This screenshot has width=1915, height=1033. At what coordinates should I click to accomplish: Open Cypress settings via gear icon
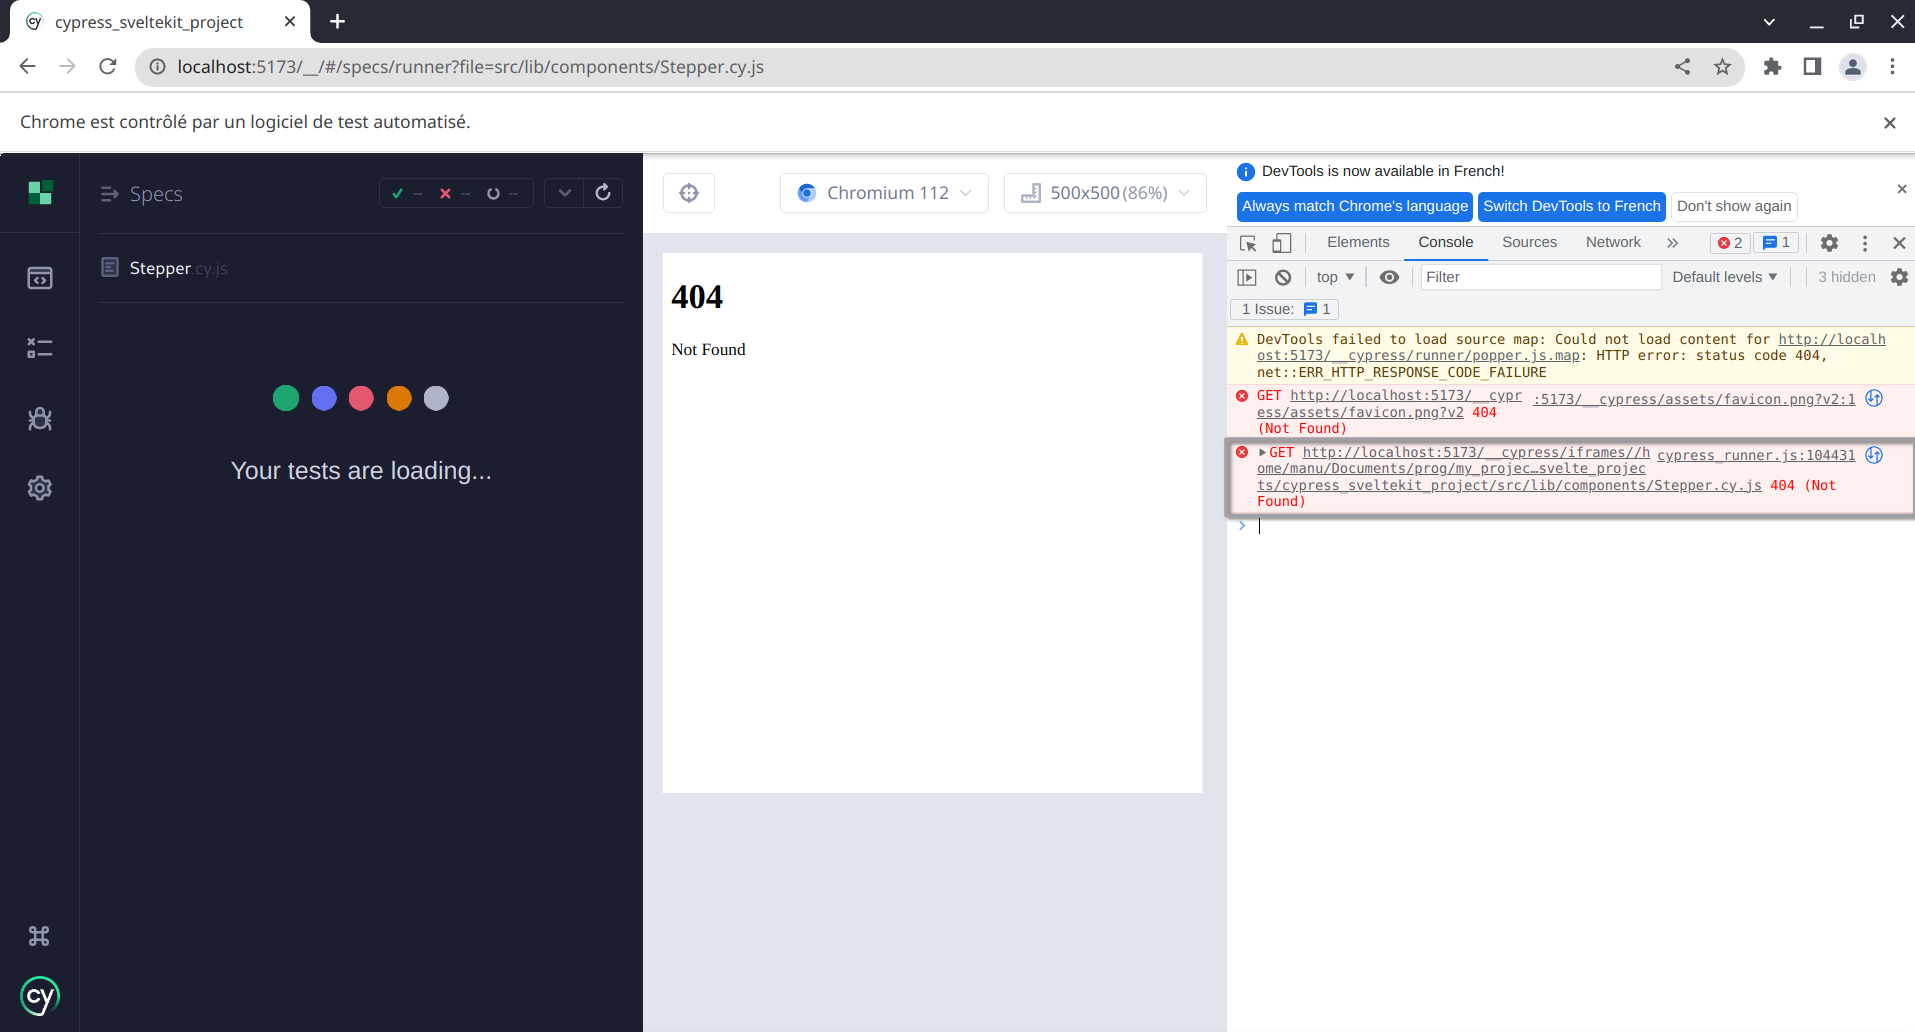coord(40,487)
